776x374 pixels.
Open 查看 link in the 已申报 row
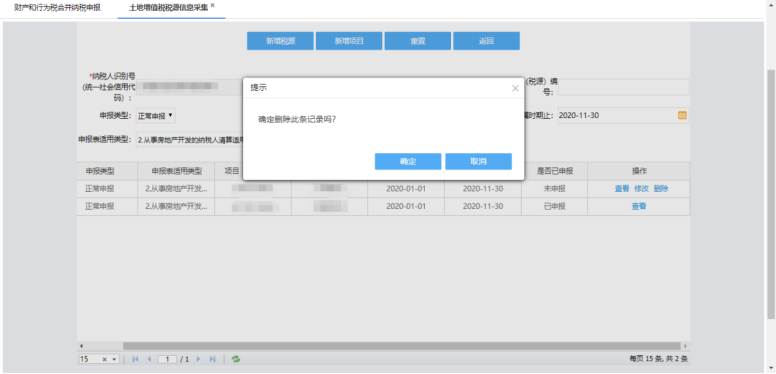tap(638, 206)
